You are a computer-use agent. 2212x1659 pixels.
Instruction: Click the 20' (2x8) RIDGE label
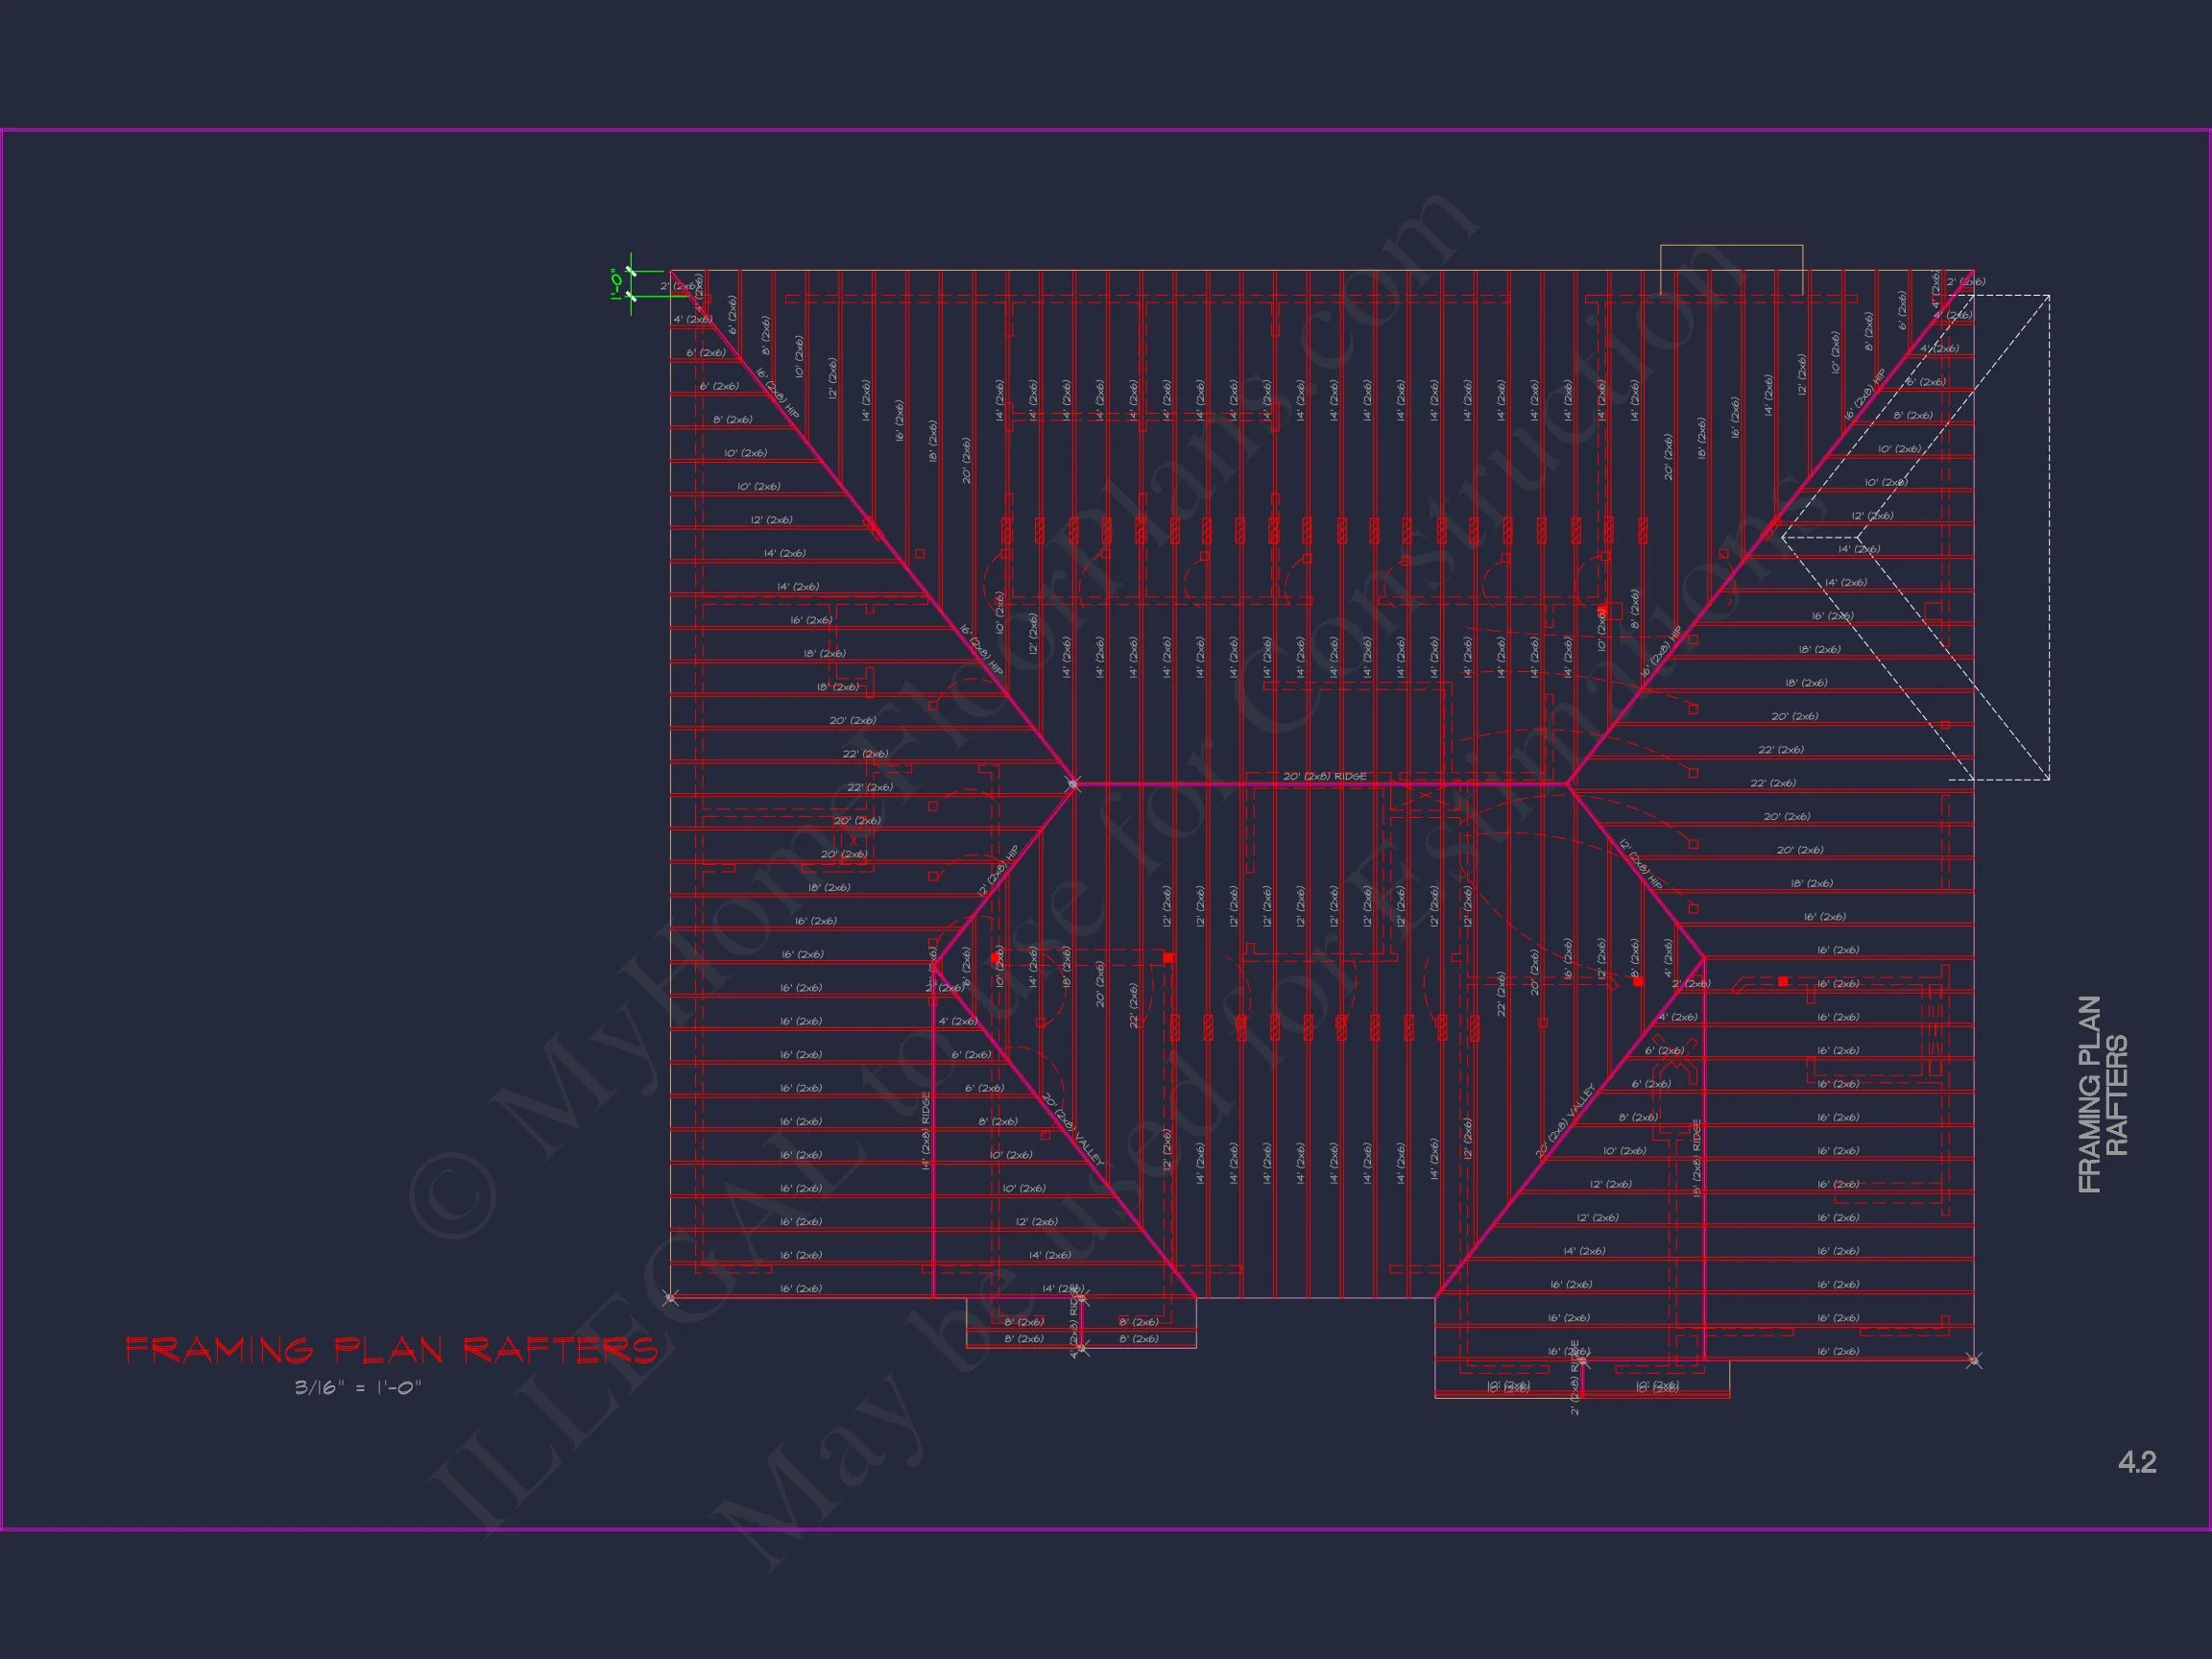(x=1324, y=776)
